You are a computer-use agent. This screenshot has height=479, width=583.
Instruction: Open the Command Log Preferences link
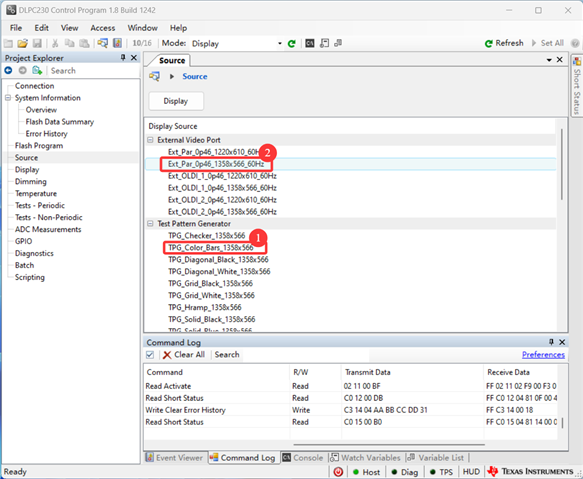543,355
